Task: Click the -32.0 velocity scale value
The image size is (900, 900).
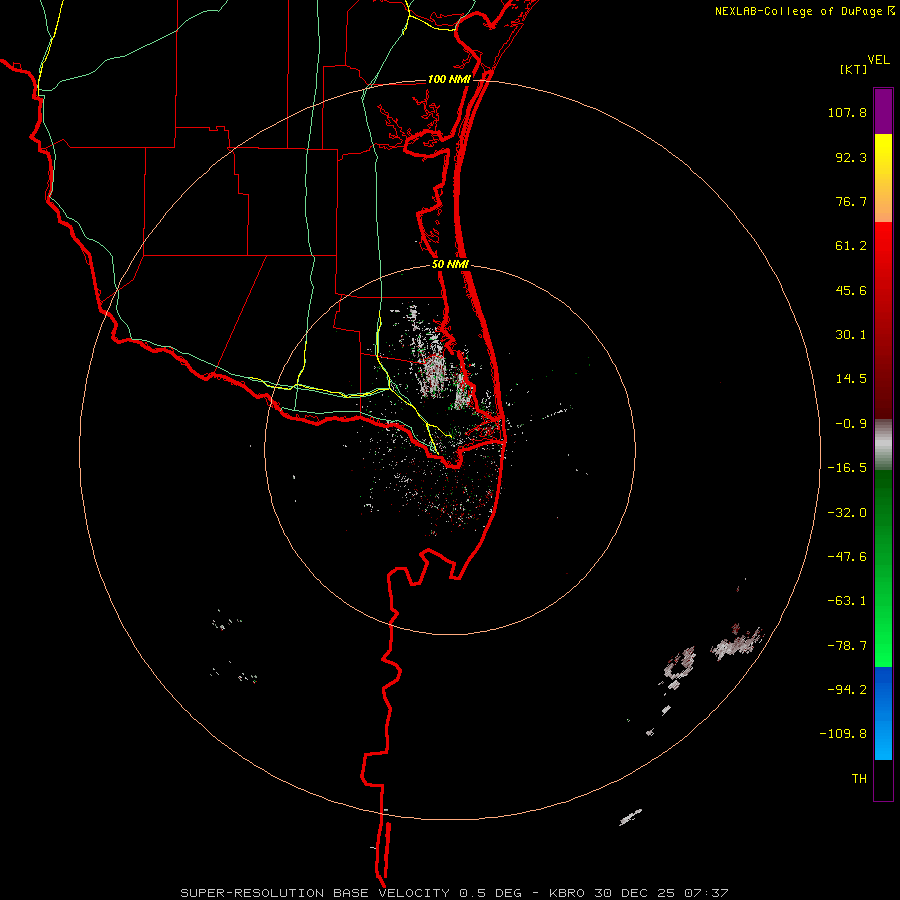Action: [847, 513]
